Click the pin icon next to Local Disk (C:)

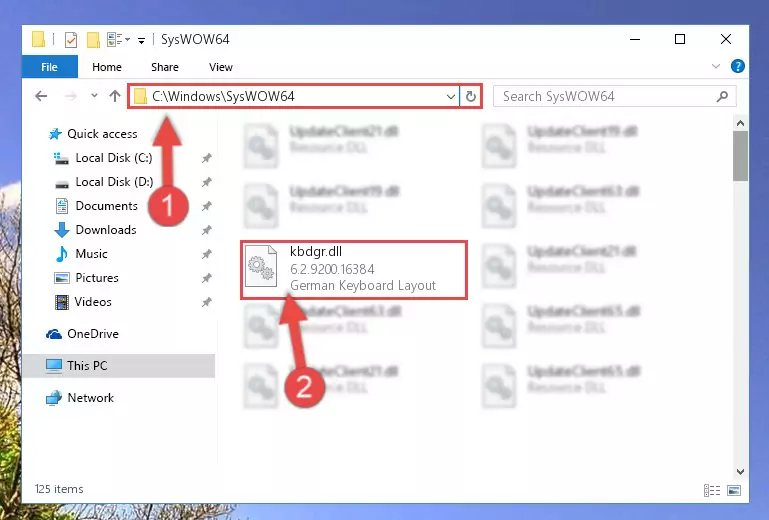tap(206, 158)
